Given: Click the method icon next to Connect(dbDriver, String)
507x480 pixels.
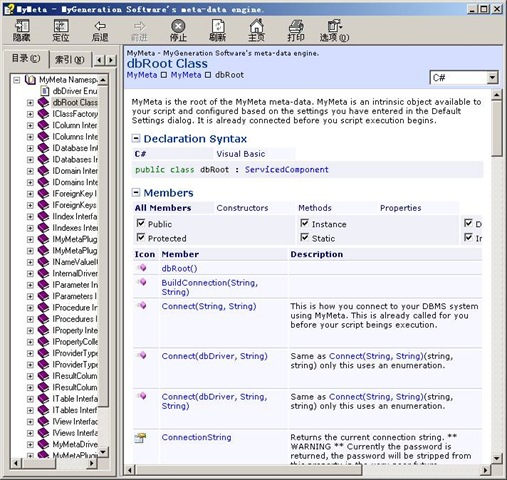Looking at the screenshot, I should tap(142, 355).
